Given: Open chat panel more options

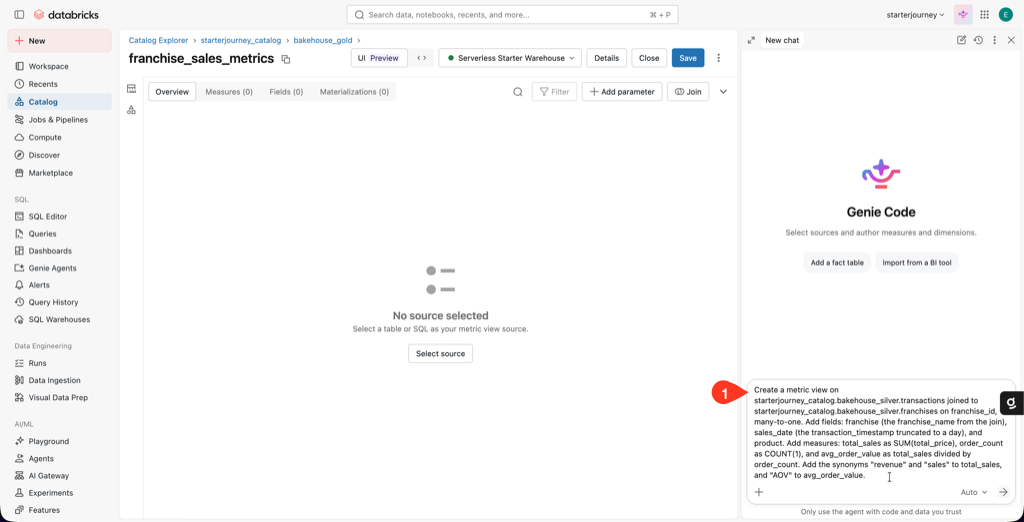Looking at the screenshot, I should tap(995, 40).
